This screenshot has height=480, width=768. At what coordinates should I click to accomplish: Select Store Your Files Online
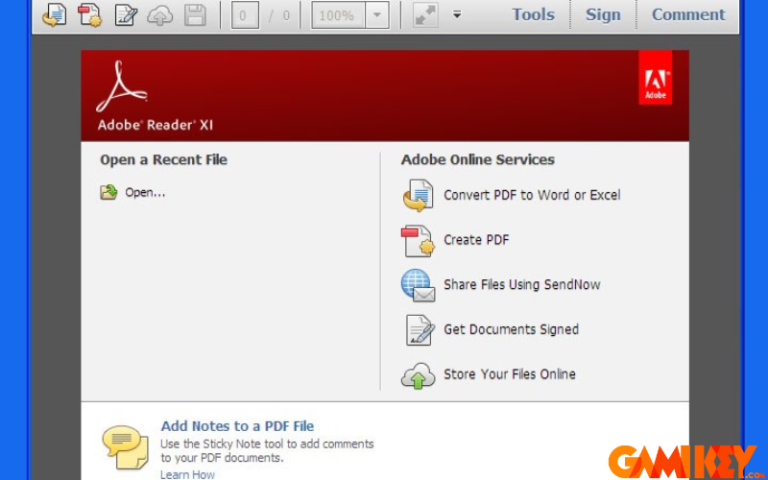tap(509, 374)
